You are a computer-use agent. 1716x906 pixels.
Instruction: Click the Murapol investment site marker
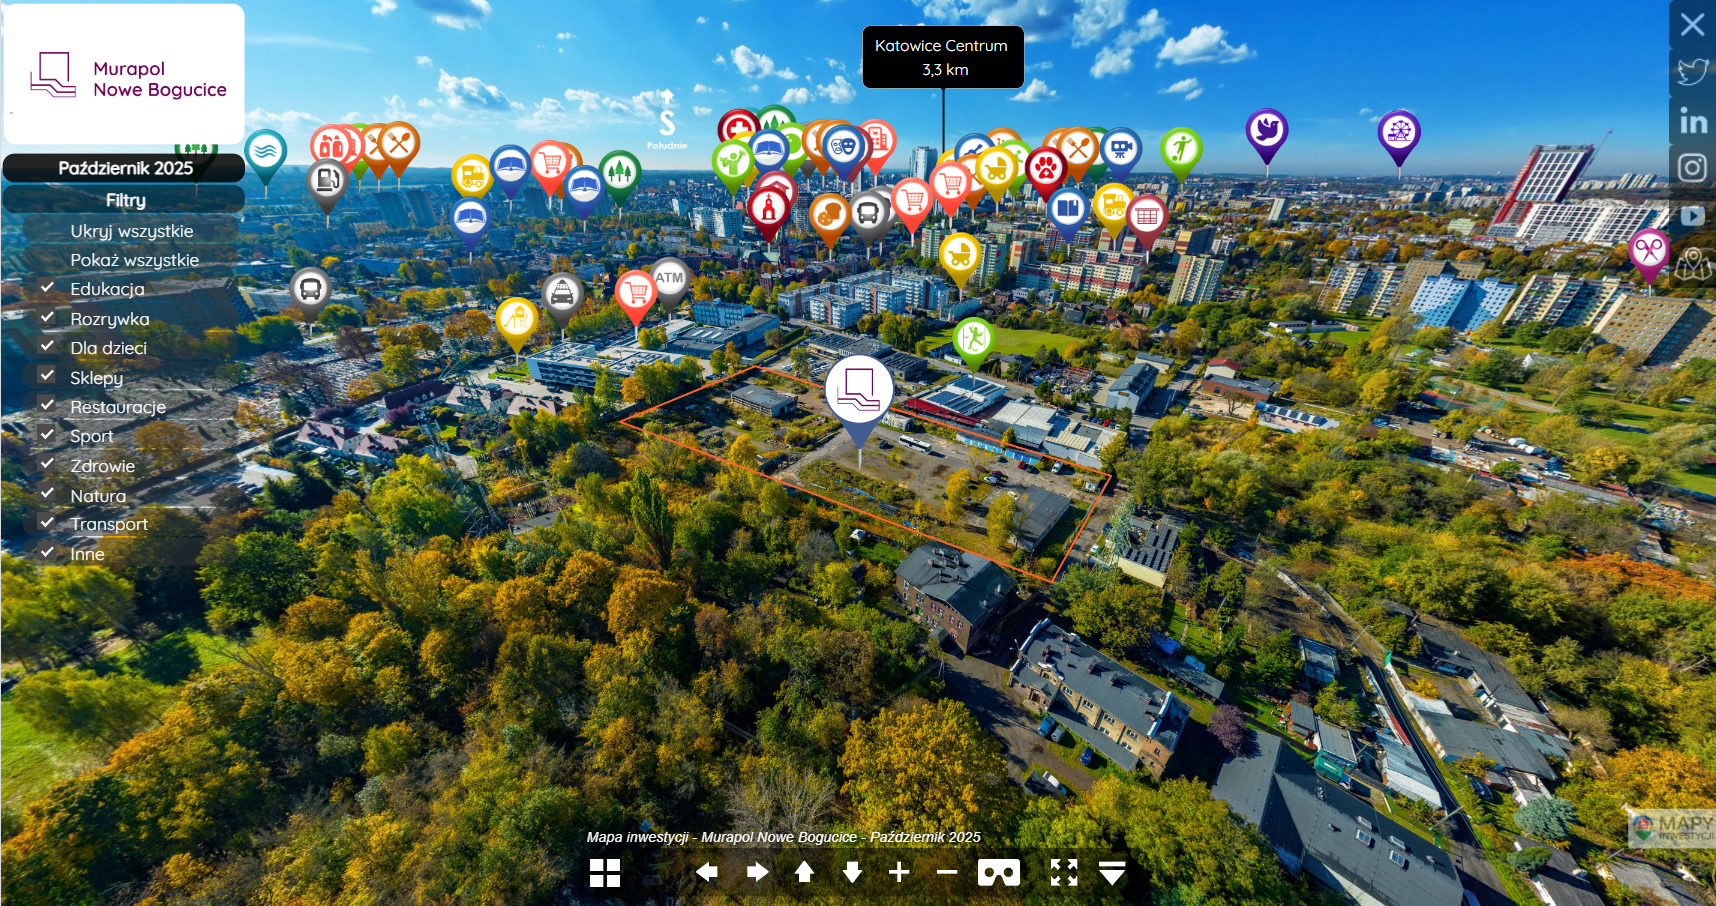pos(859,392)
